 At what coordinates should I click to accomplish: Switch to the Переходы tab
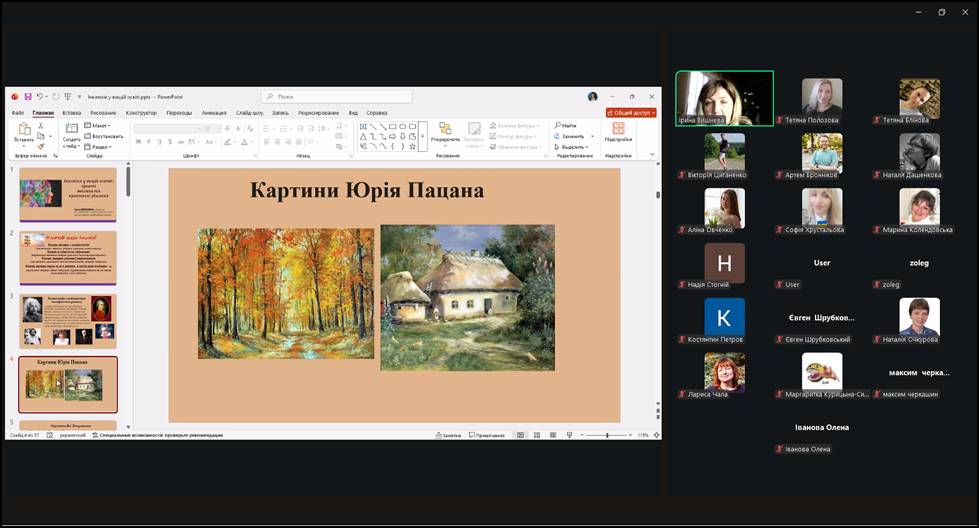pos(179,113)
